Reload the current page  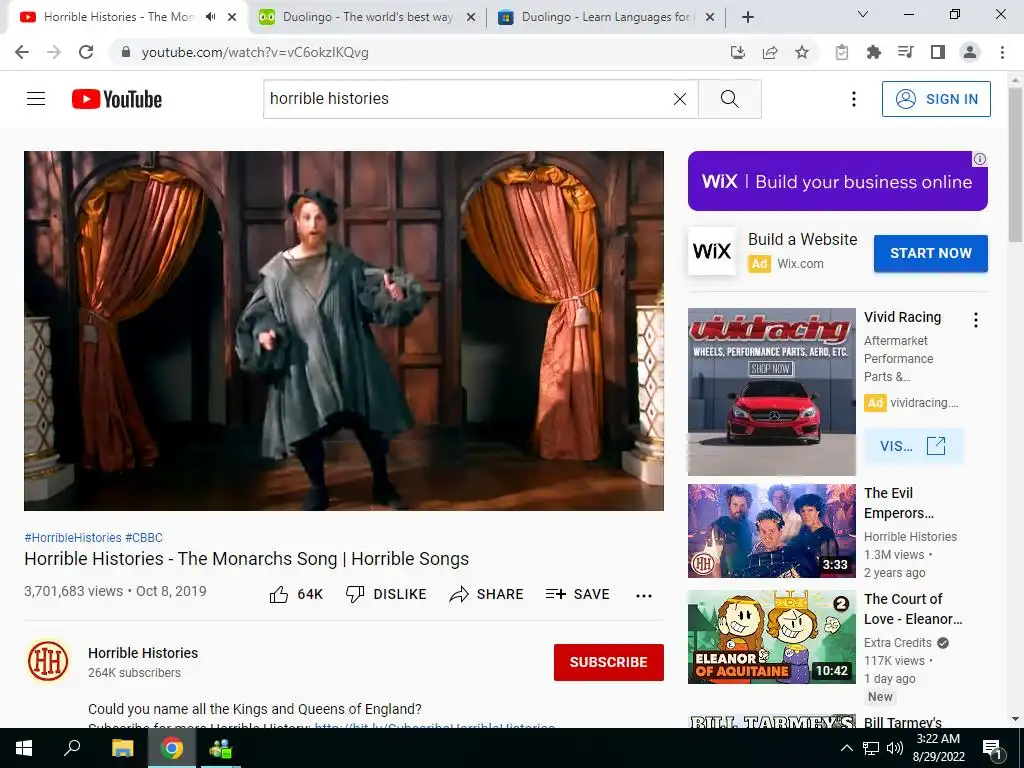[x=86, y=52]
